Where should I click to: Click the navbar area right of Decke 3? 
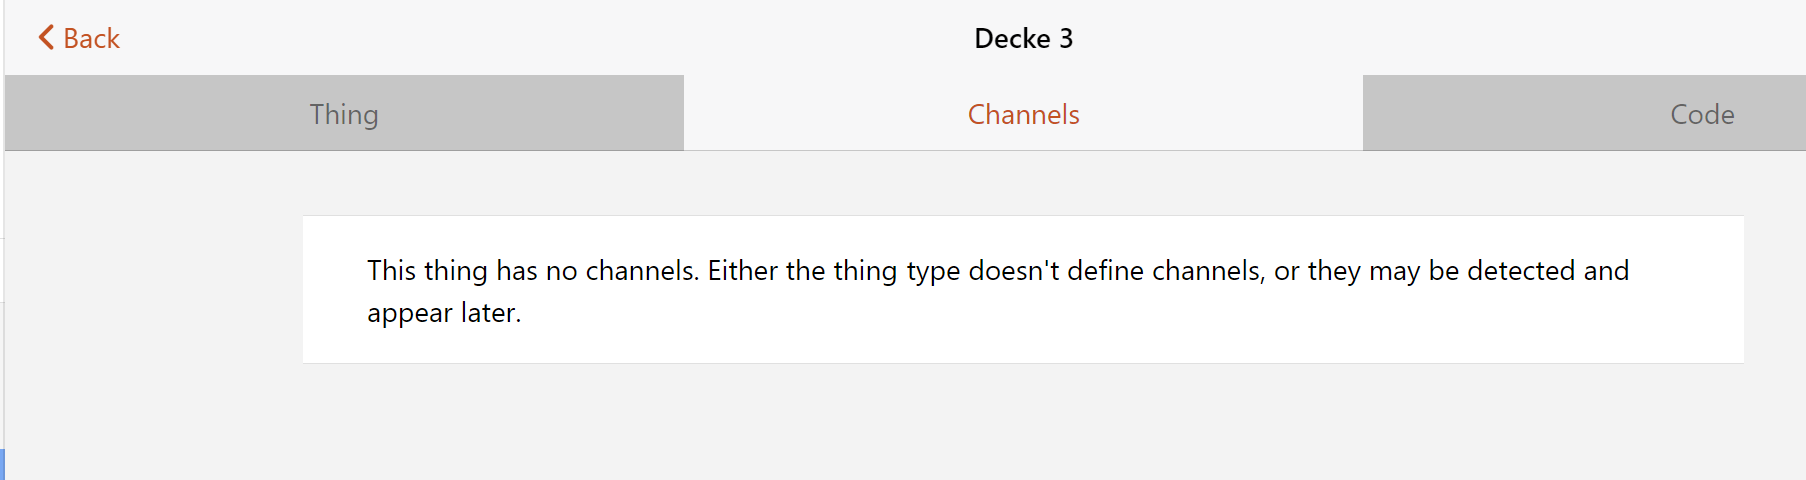tap(1400, 38)
